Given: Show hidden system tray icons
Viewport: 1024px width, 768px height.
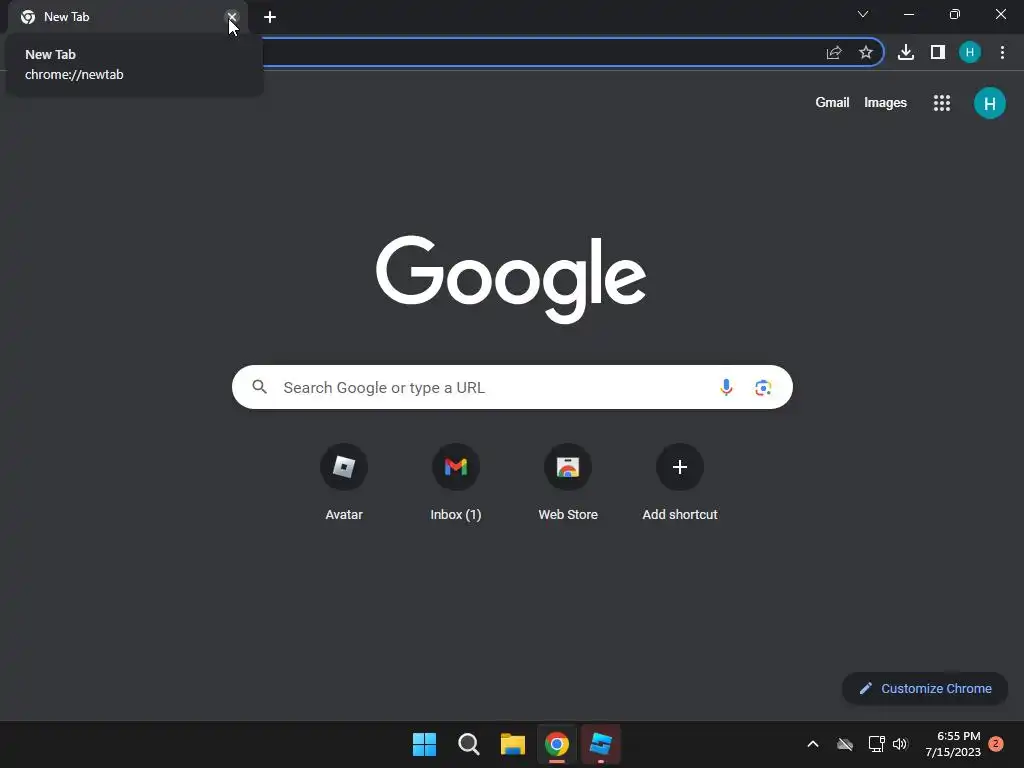Looking at the screenshot, I should (813, 744).
